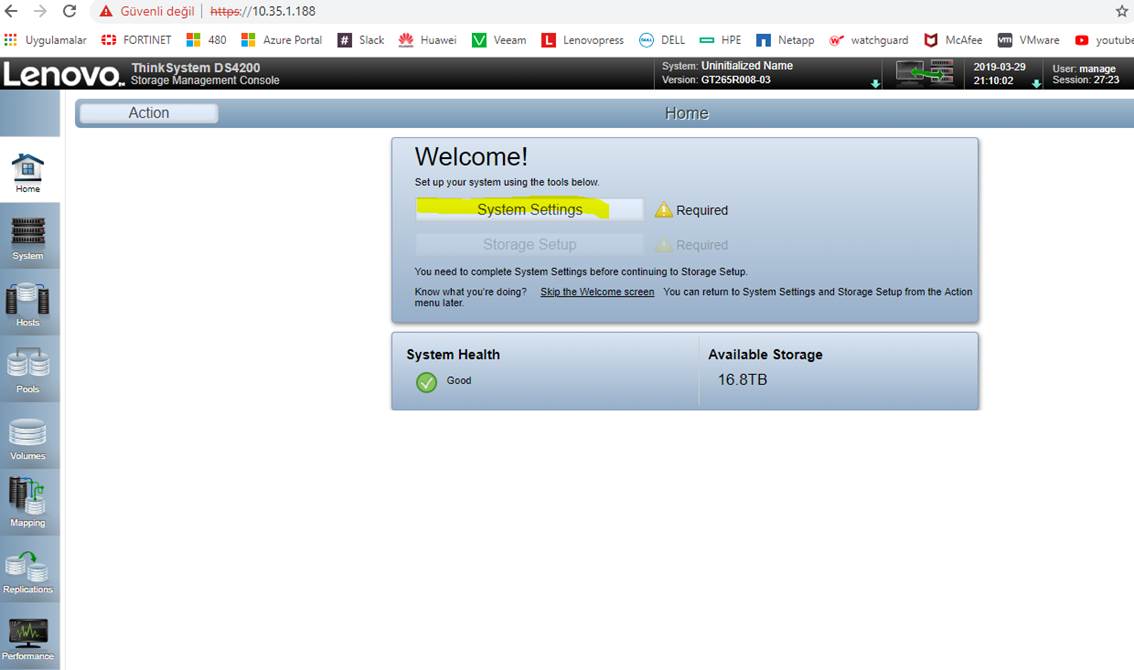This screenshot has height=670, width=1134.
Task: Open the Home sidebar icon
Action: coord(27,172)
